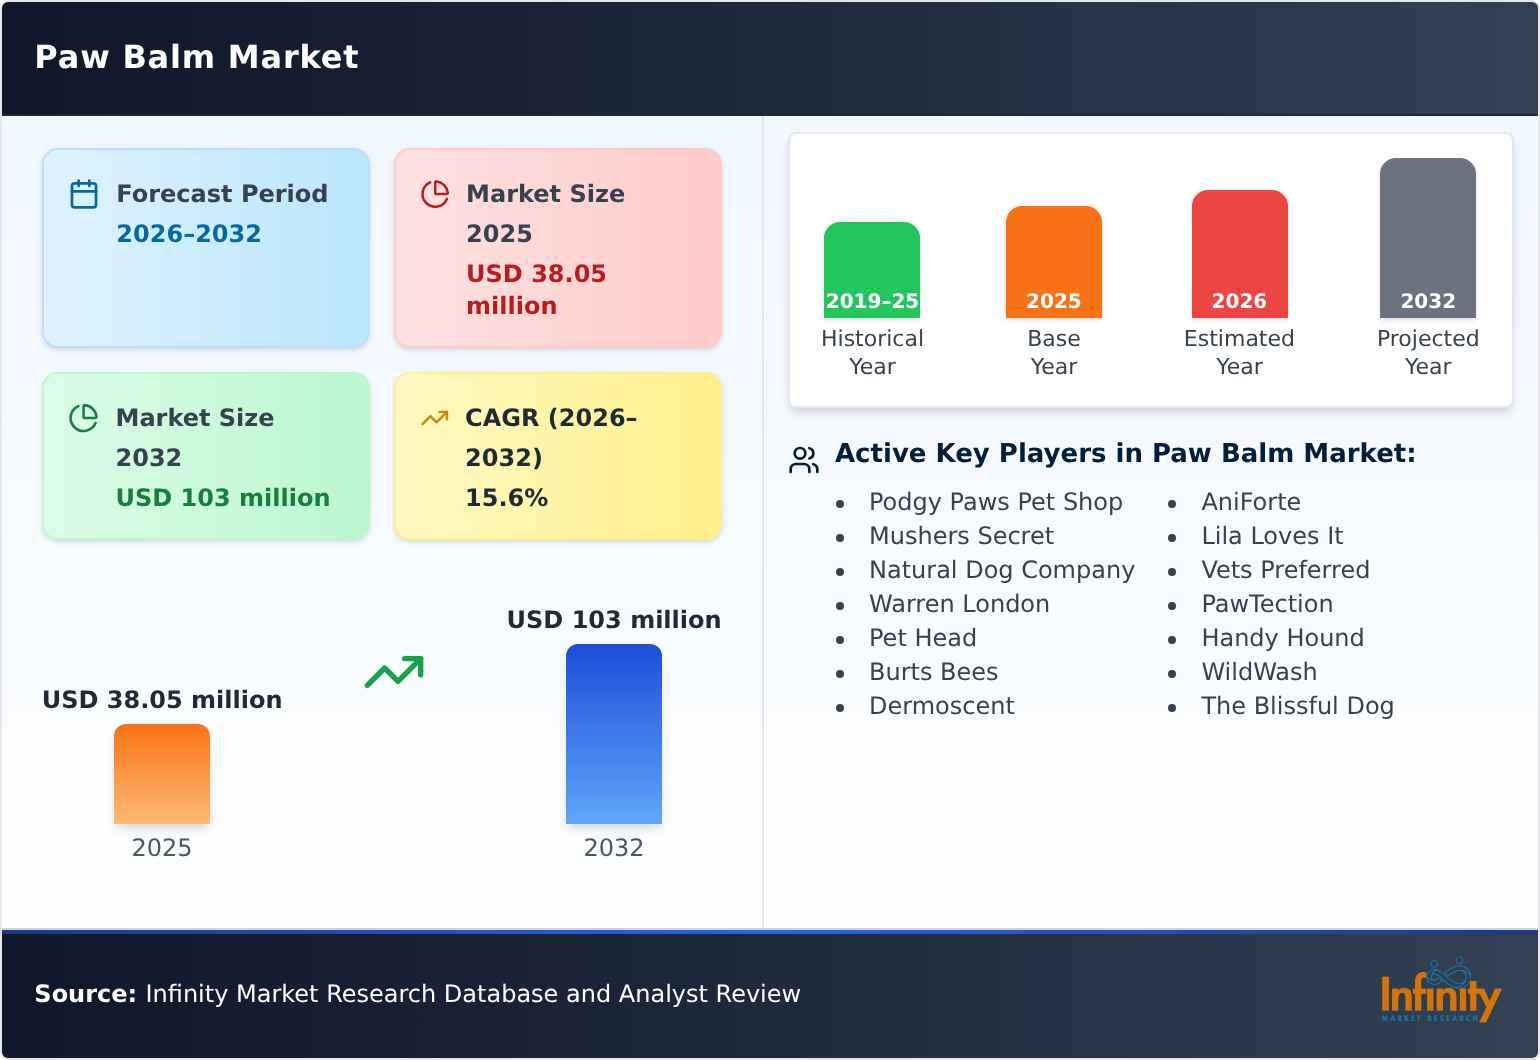Click the calendar icon beside Forecast Period
Viewport: 1540px width, 1060px height.
(84, 194)
